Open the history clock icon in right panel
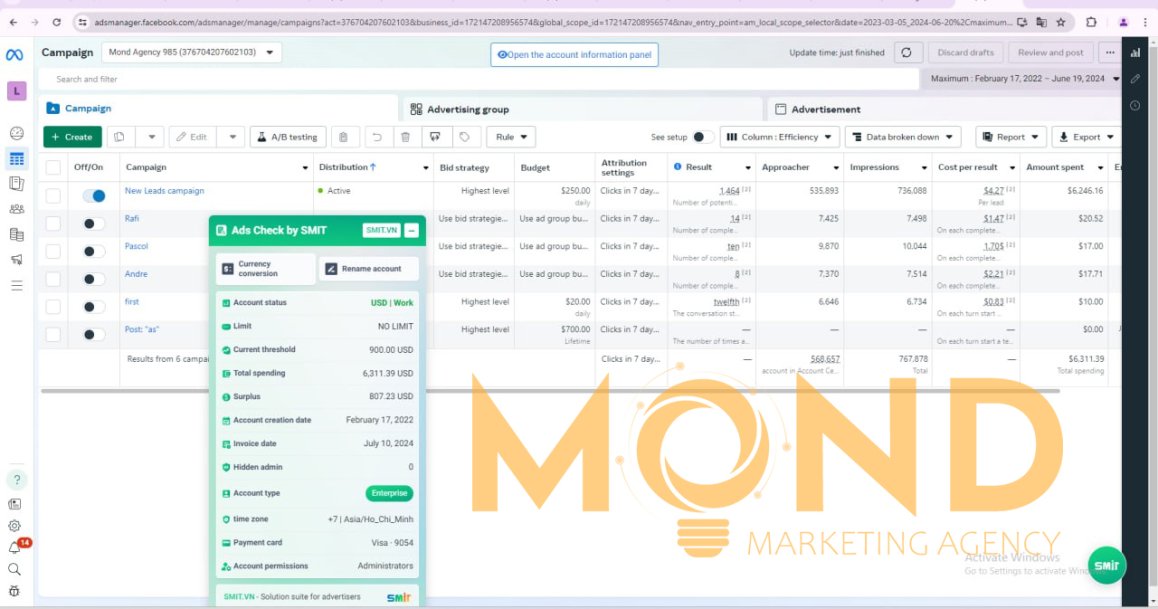This screenshot has height=609, width=1158. (x=1135, y=106)
